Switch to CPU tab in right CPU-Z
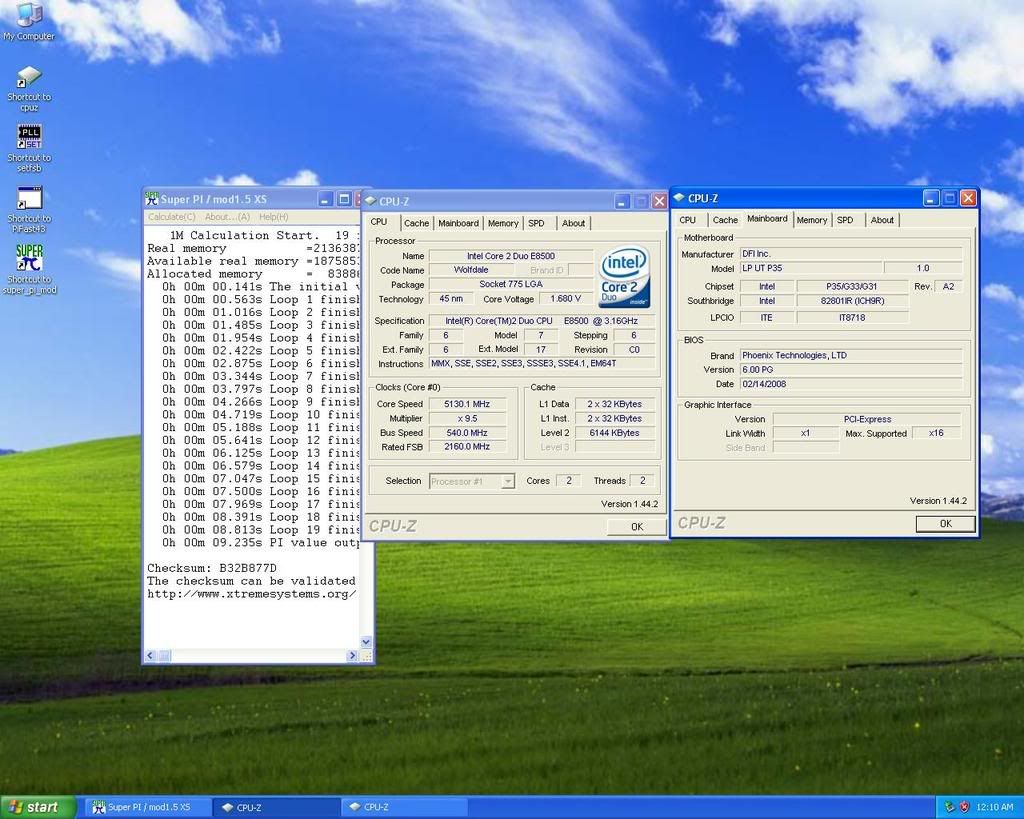Screen dimensions: 1024x819 point(687,220)
